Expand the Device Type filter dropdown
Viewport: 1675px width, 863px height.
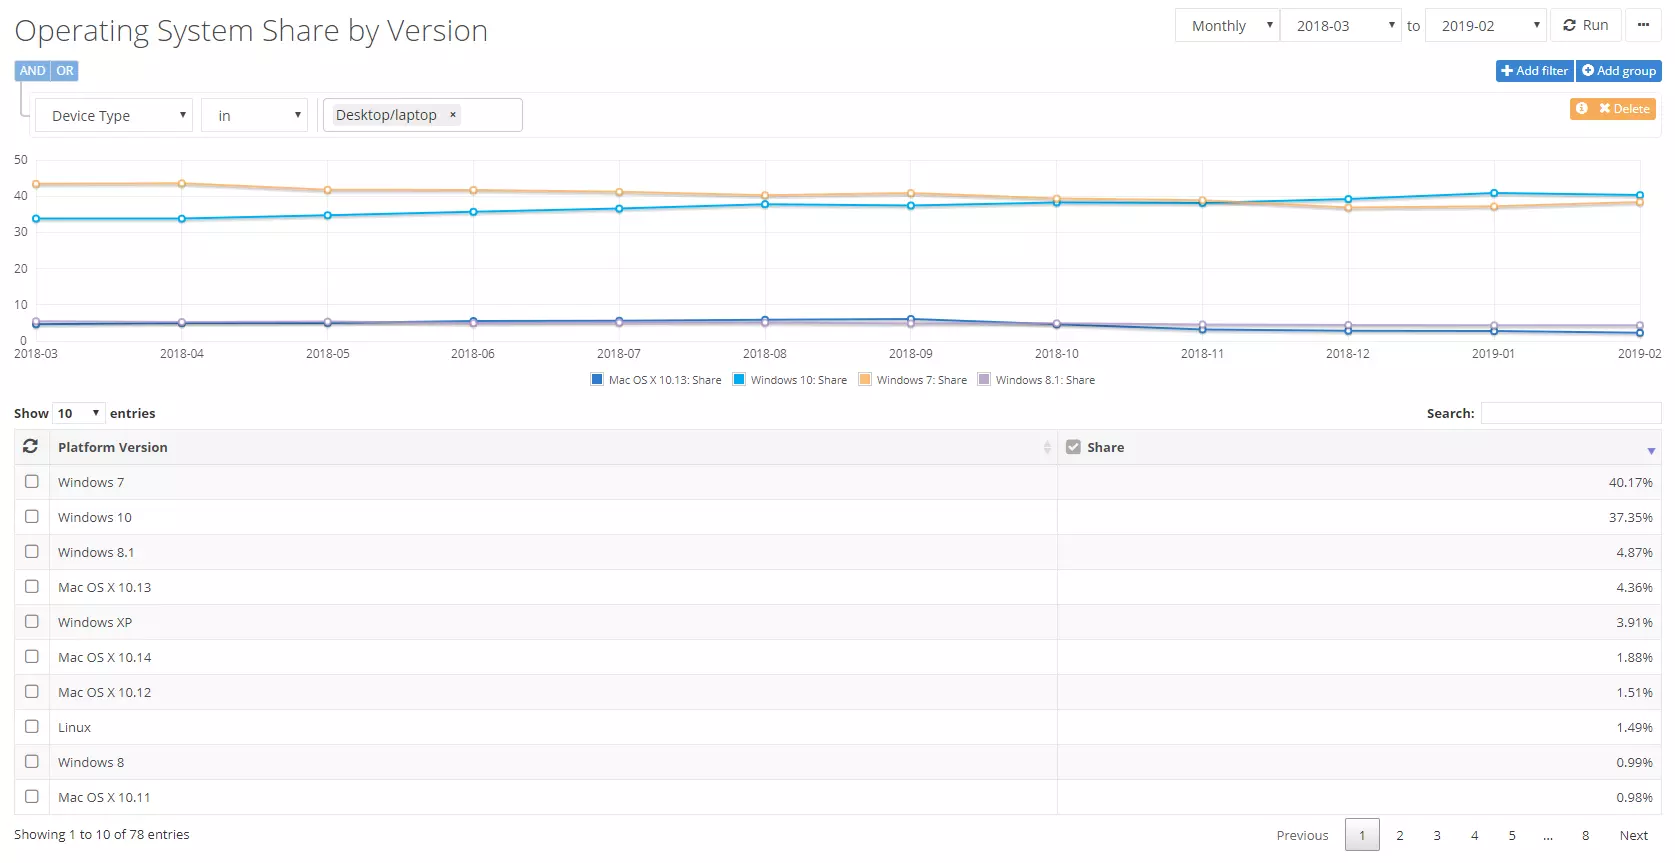coord(114,116)
